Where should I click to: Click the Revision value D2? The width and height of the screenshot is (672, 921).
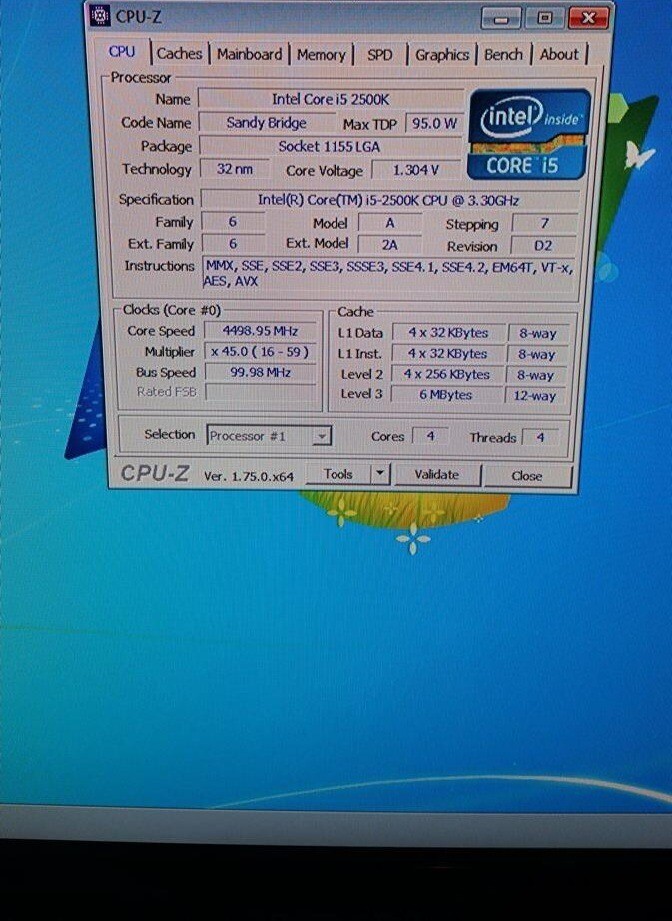[543, 246]
